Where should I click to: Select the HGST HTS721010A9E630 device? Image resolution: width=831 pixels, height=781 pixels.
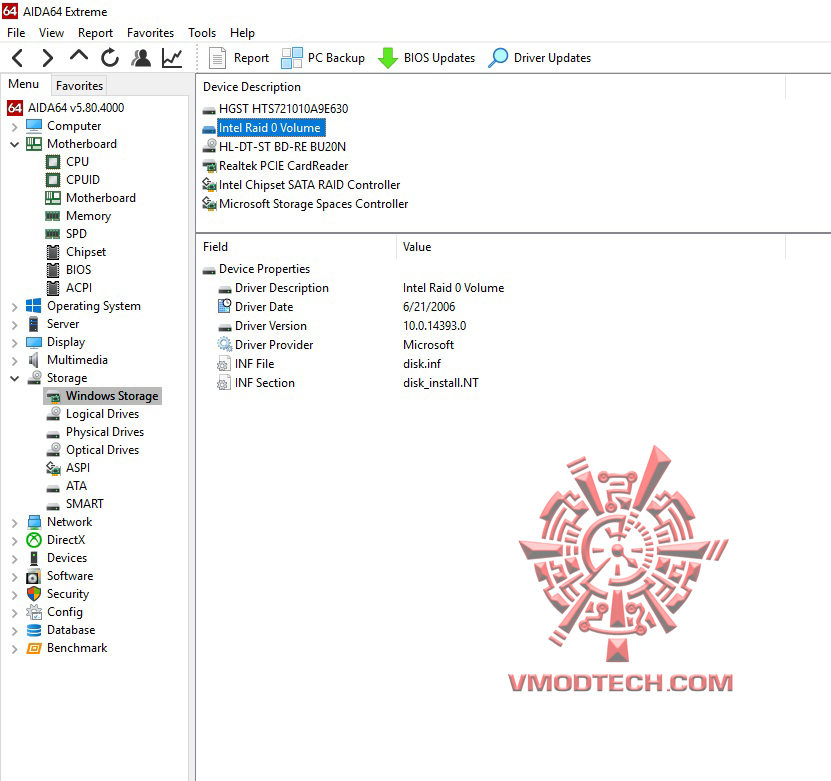pyautogui.click(x=268, y=107)
